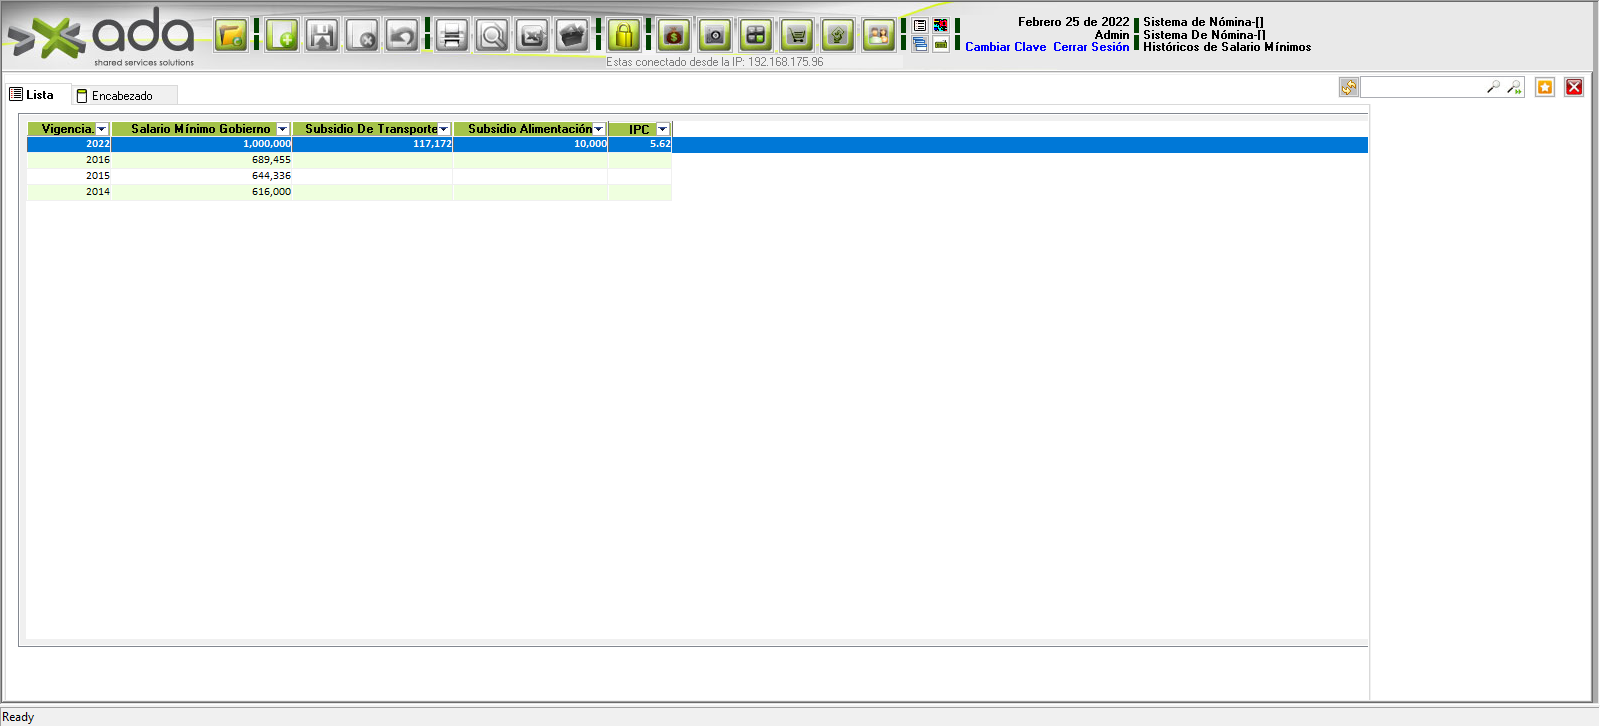Click the Admin user label
Viewport: 1600px width, 727px height.
click(1112, 35)
